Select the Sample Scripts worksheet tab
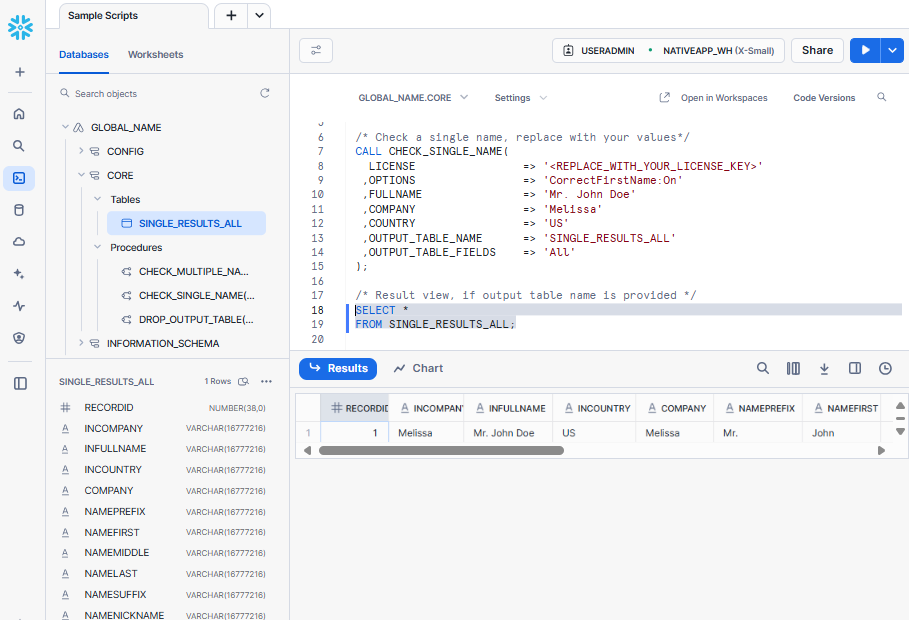The image size is (909, 620). 133,16
